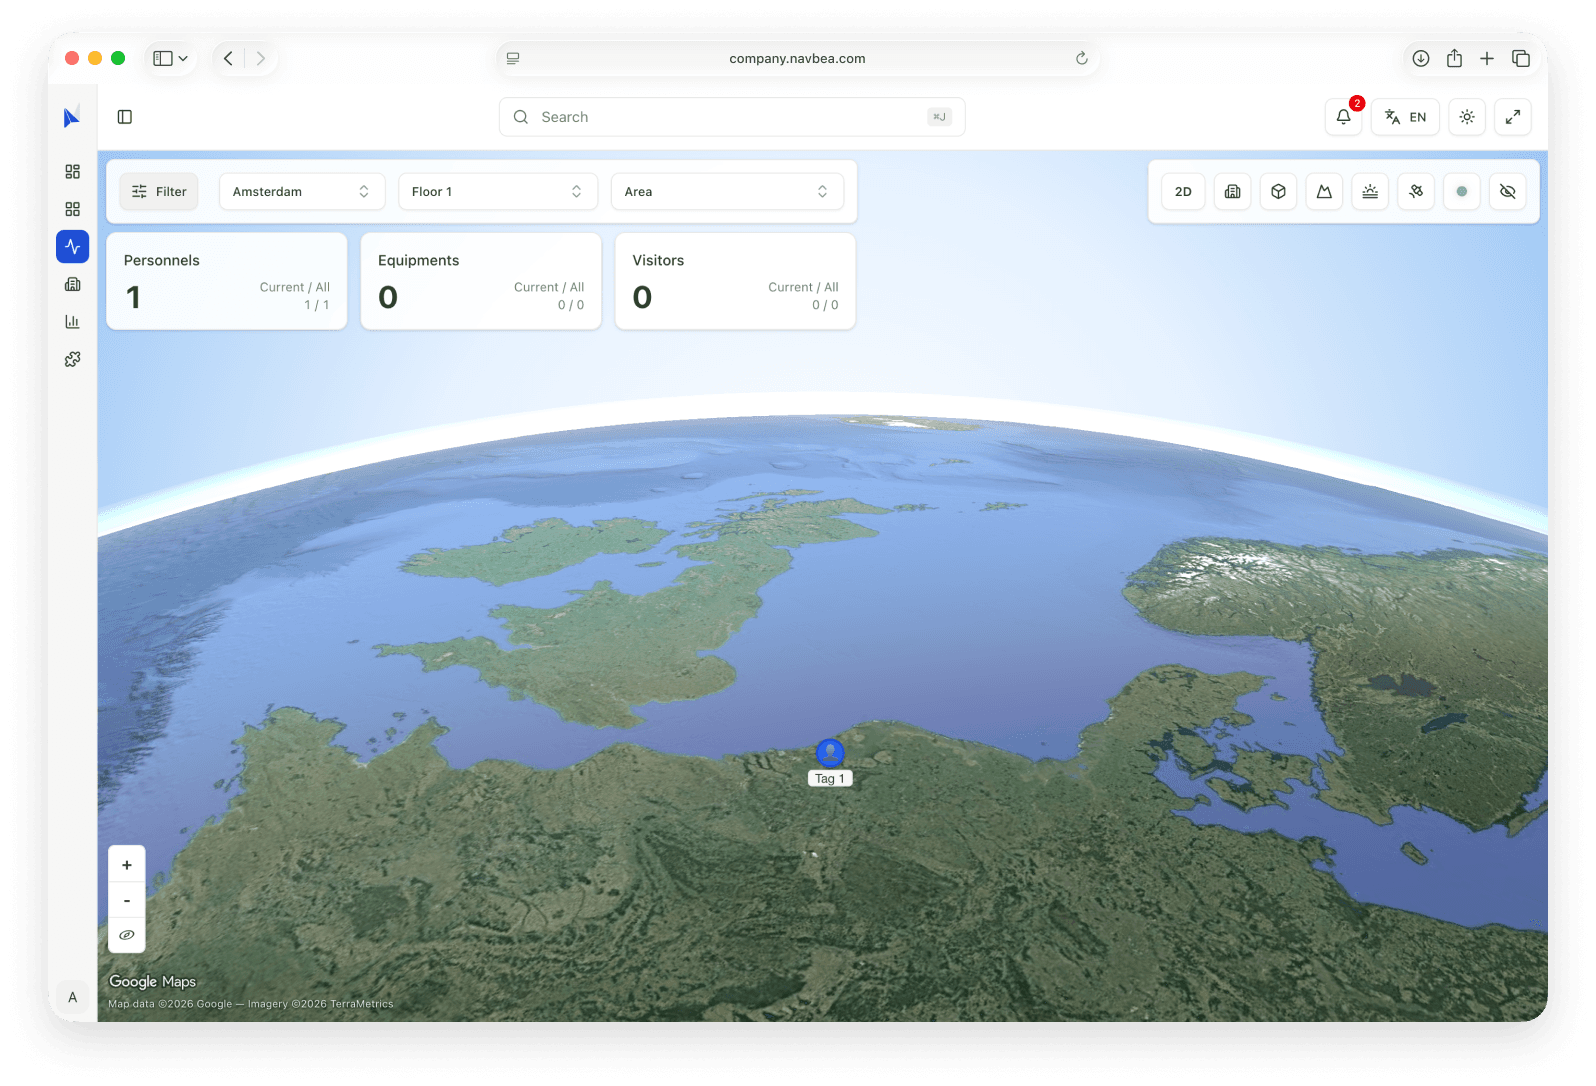Click the Tag 1 label on map
Image resolution: width=1596 pixels, height=1086 pixels.
click(830, 779)
